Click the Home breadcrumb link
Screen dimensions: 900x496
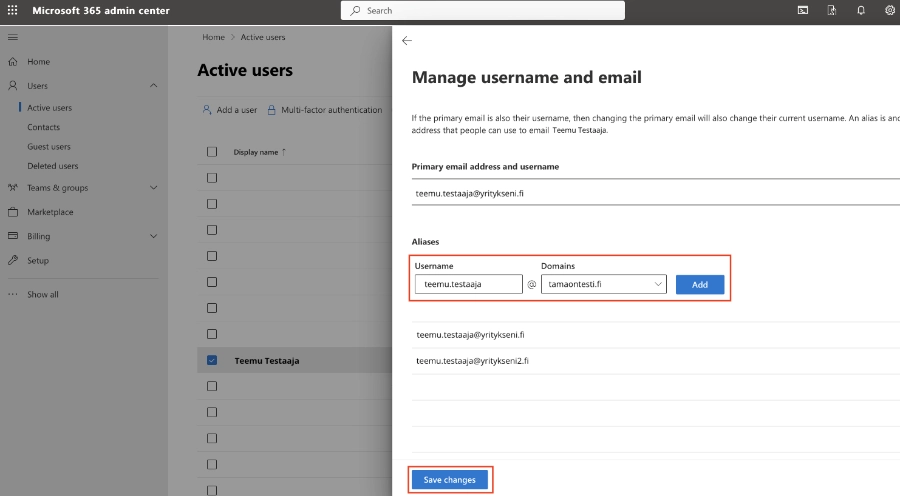point(214,37)
